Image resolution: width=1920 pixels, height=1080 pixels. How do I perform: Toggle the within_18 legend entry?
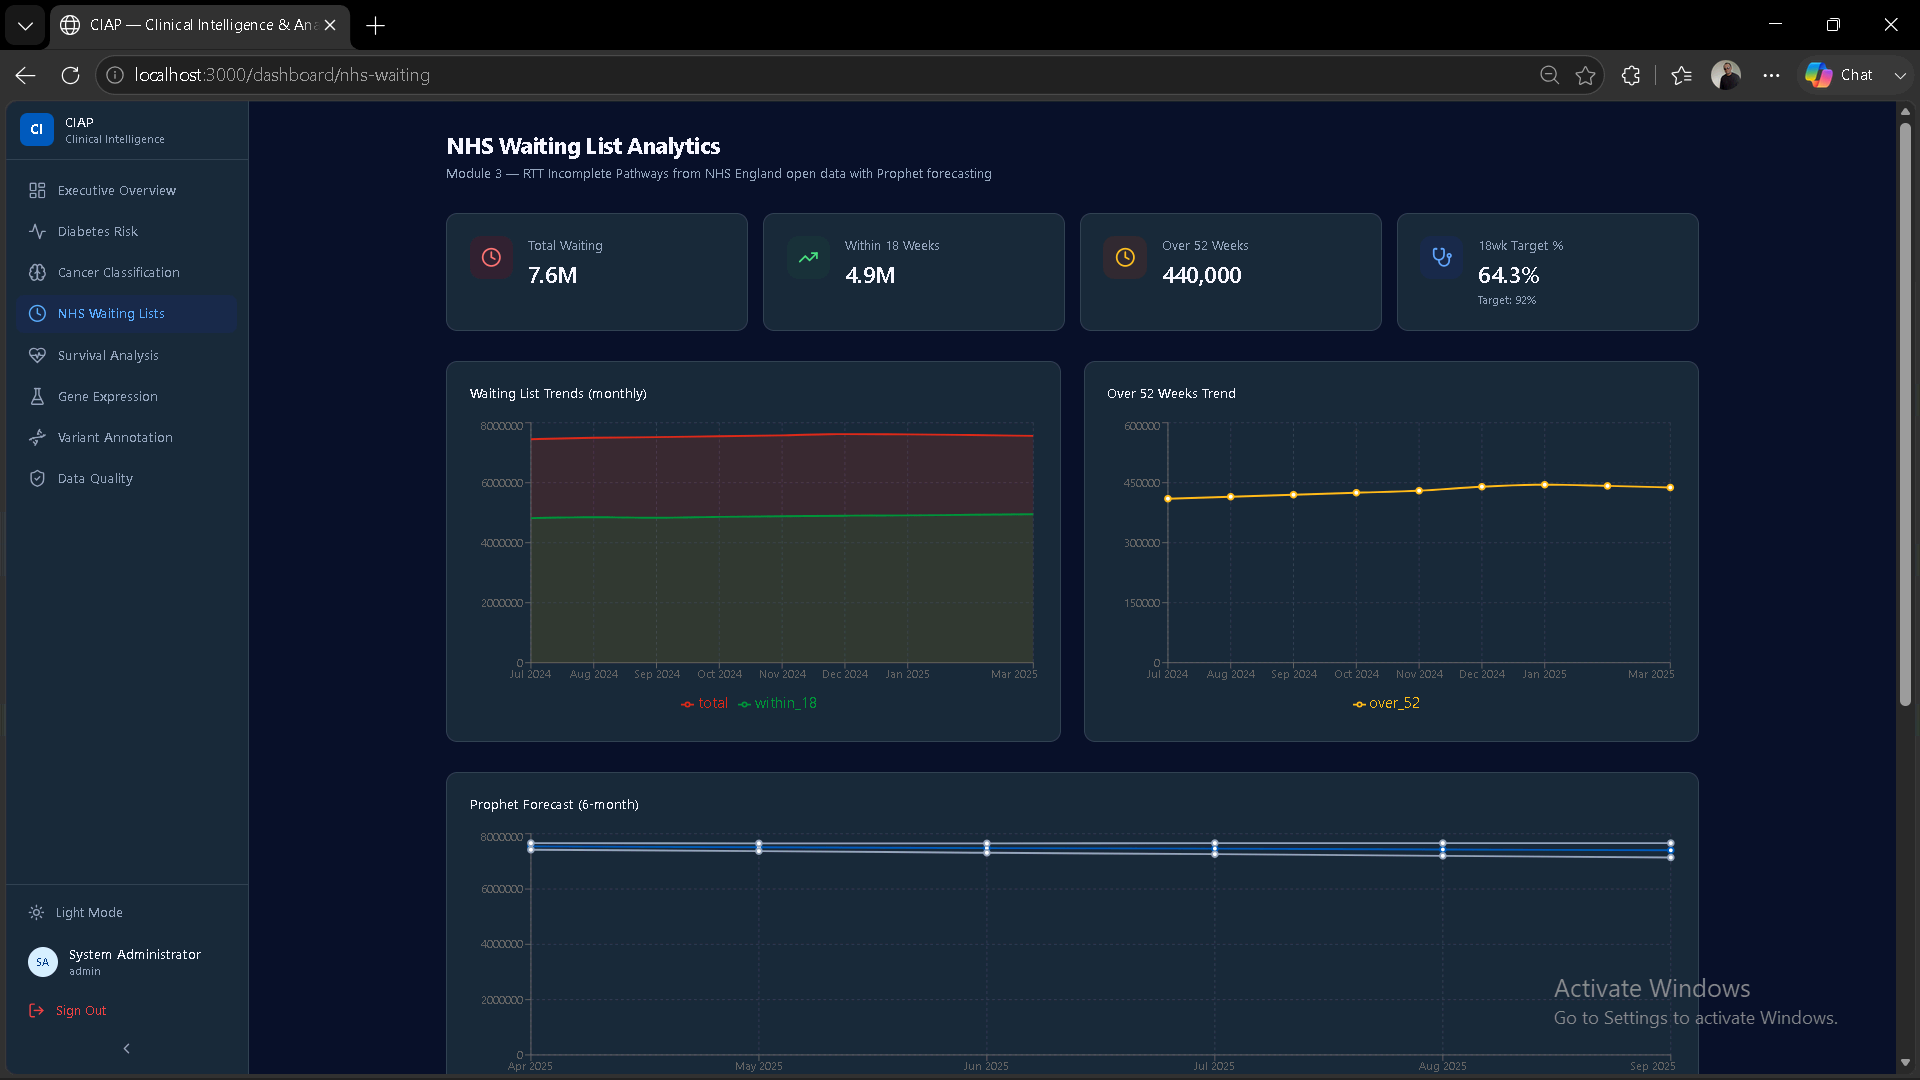[x=778, y=703]
